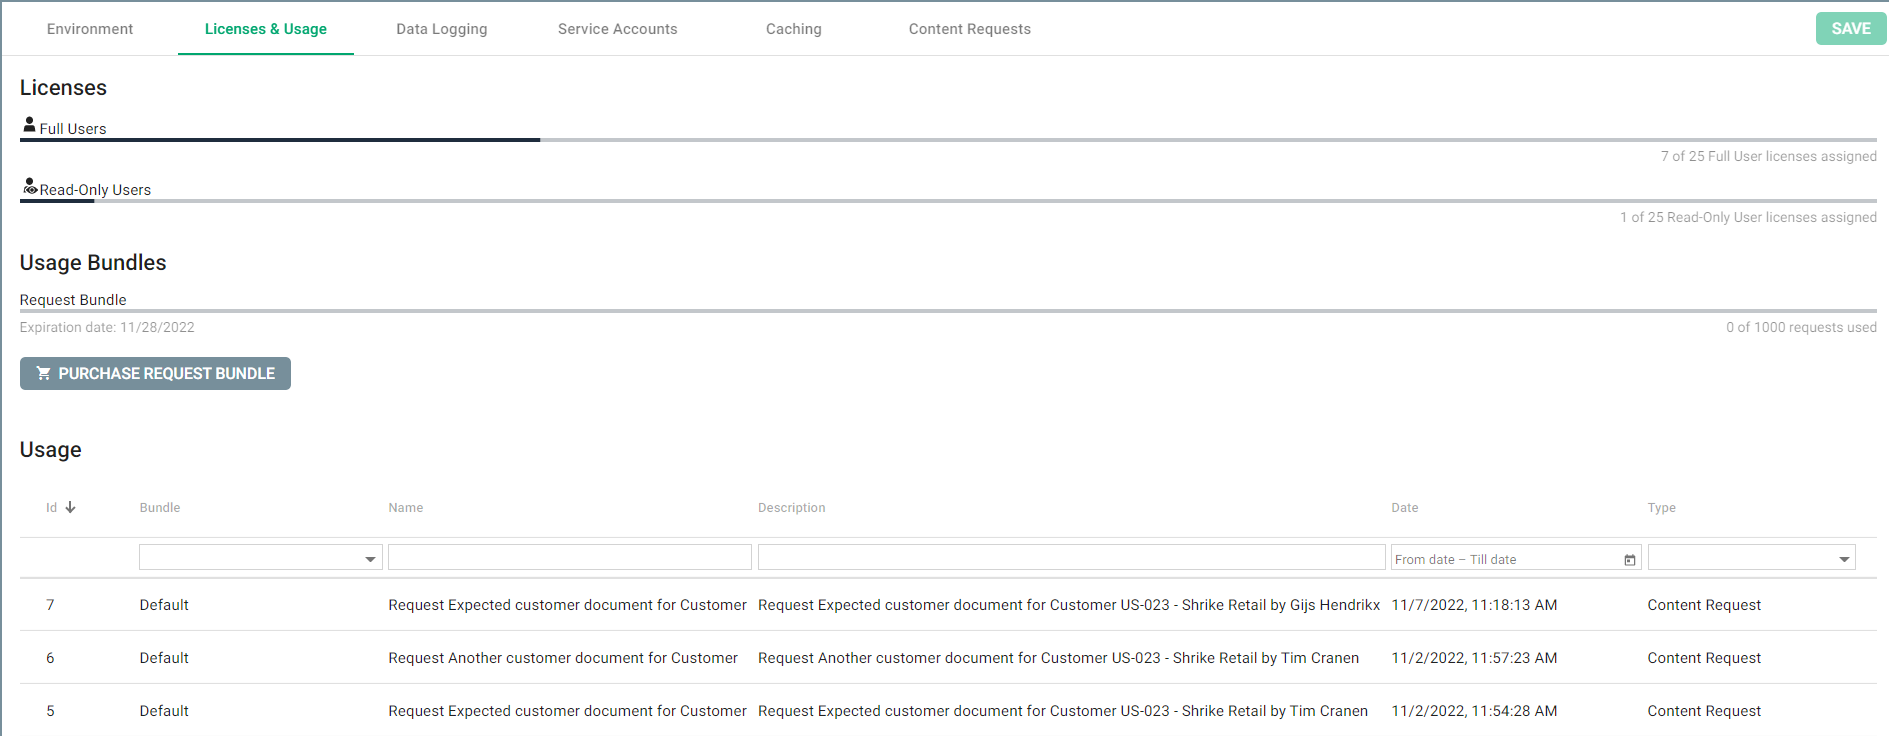Click the Description filter text field

coord(1070,558)
